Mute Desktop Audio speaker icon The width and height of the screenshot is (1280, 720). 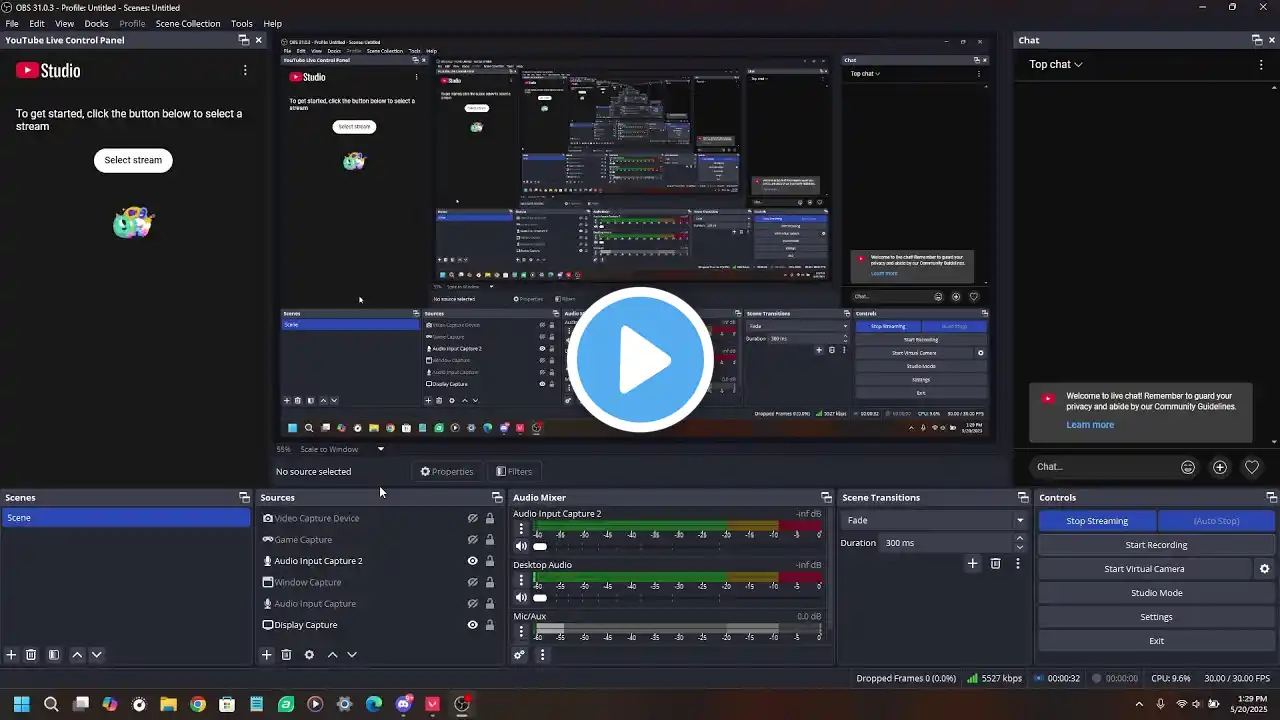coord(521,597)
